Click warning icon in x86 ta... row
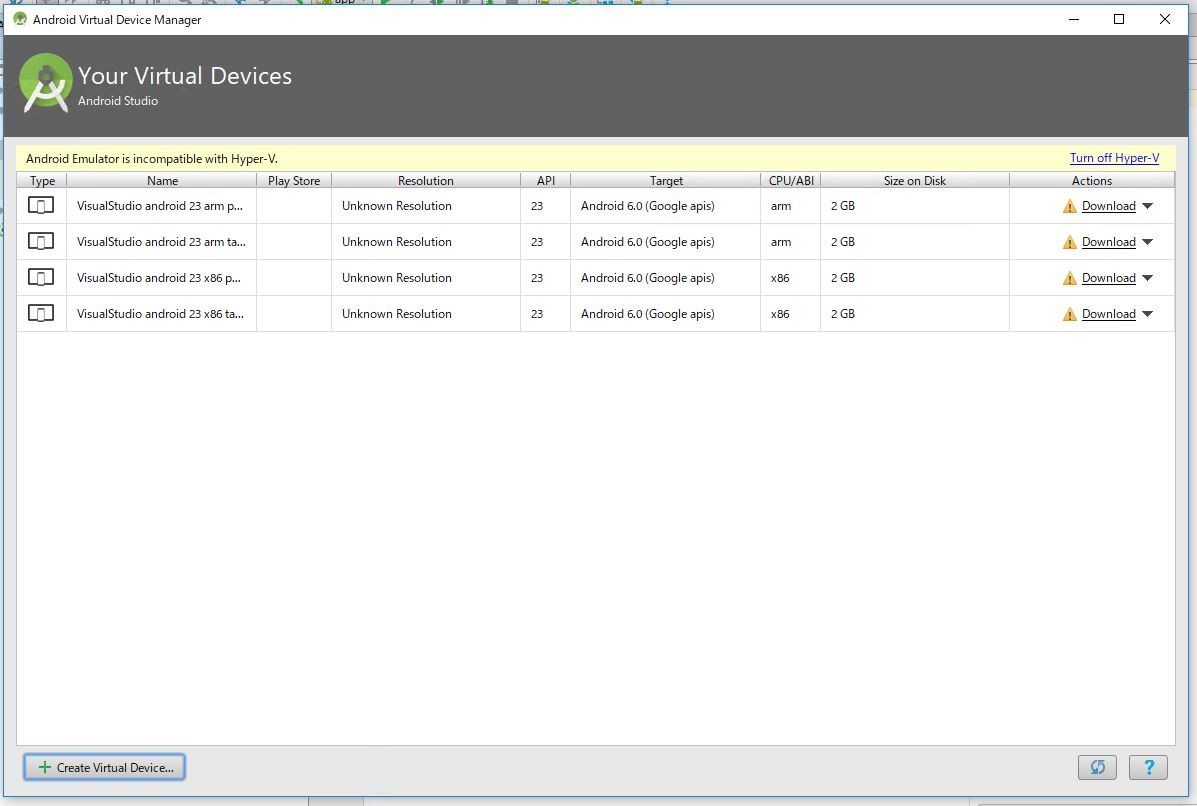 [x=1070, y=314]
